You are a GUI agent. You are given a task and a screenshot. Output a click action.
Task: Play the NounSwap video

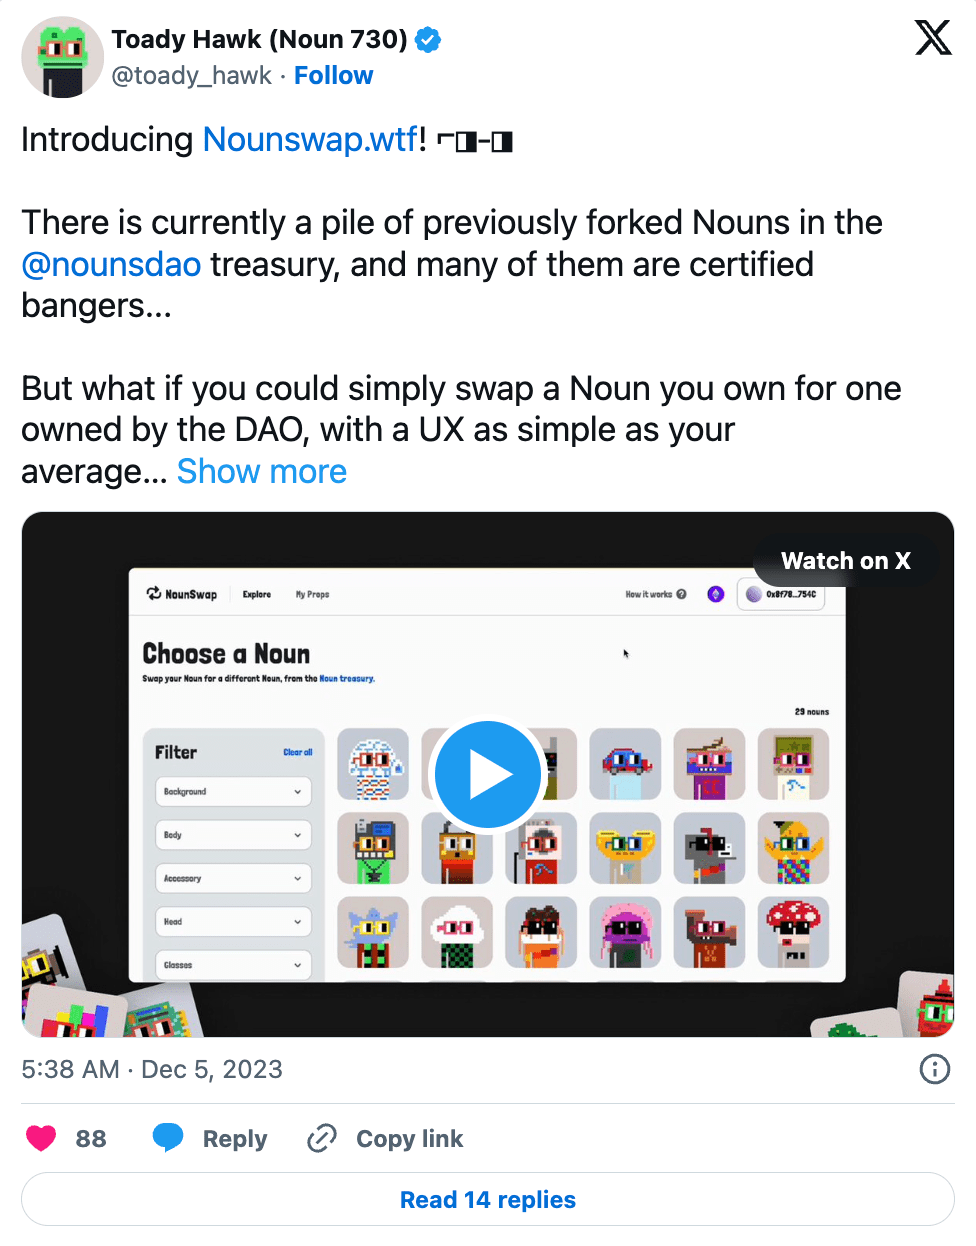[x=488, y=775]
